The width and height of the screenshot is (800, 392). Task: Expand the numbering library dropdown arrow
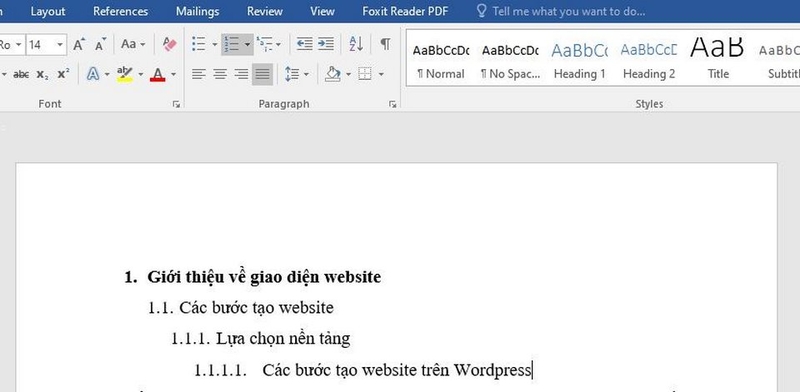point(247,45)
